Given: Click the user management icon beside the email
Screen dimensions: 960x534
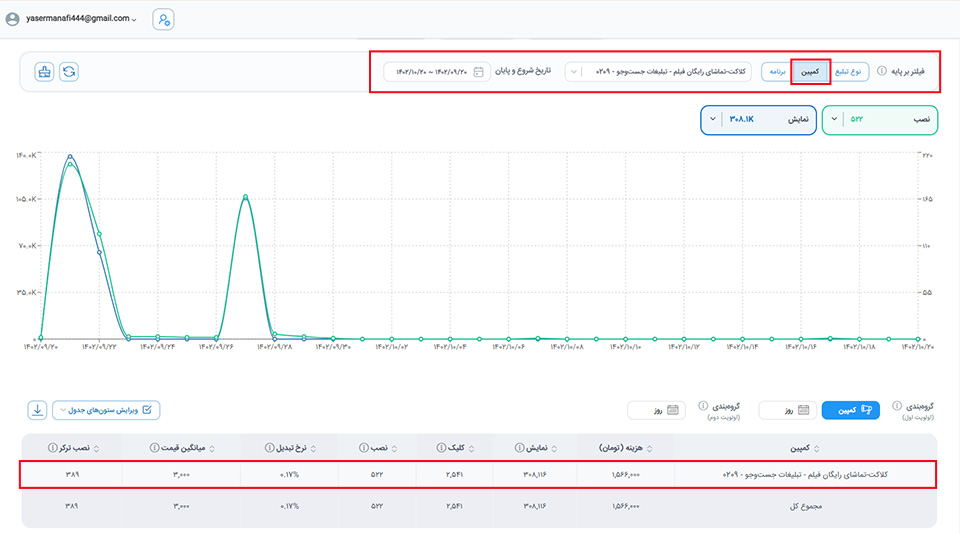Looking at the screenshot, I should (163, 19).
